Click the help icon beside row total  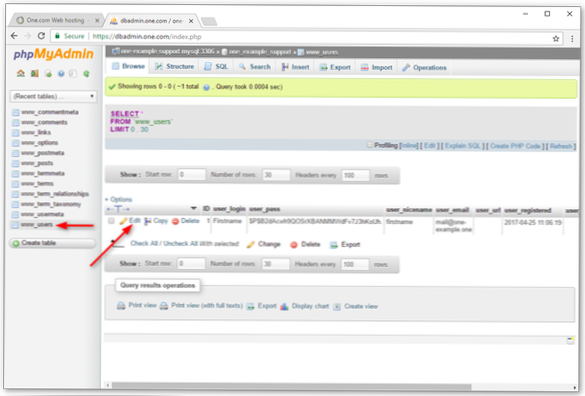coord(206,87)
